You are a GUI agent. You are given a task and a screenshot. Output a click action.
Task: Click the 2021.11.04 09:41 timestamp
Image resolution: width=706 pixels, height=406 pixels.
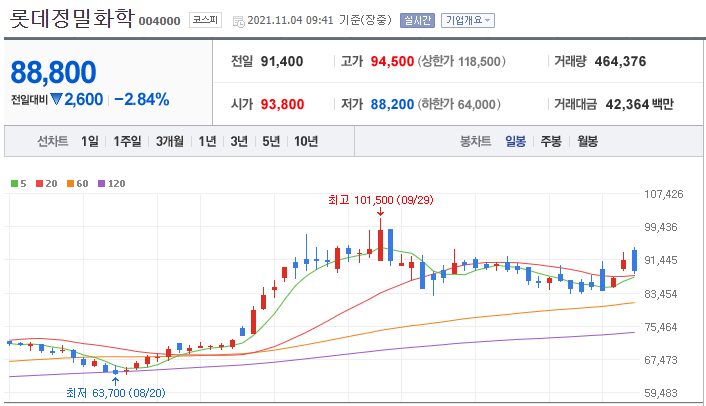(290, 20)
